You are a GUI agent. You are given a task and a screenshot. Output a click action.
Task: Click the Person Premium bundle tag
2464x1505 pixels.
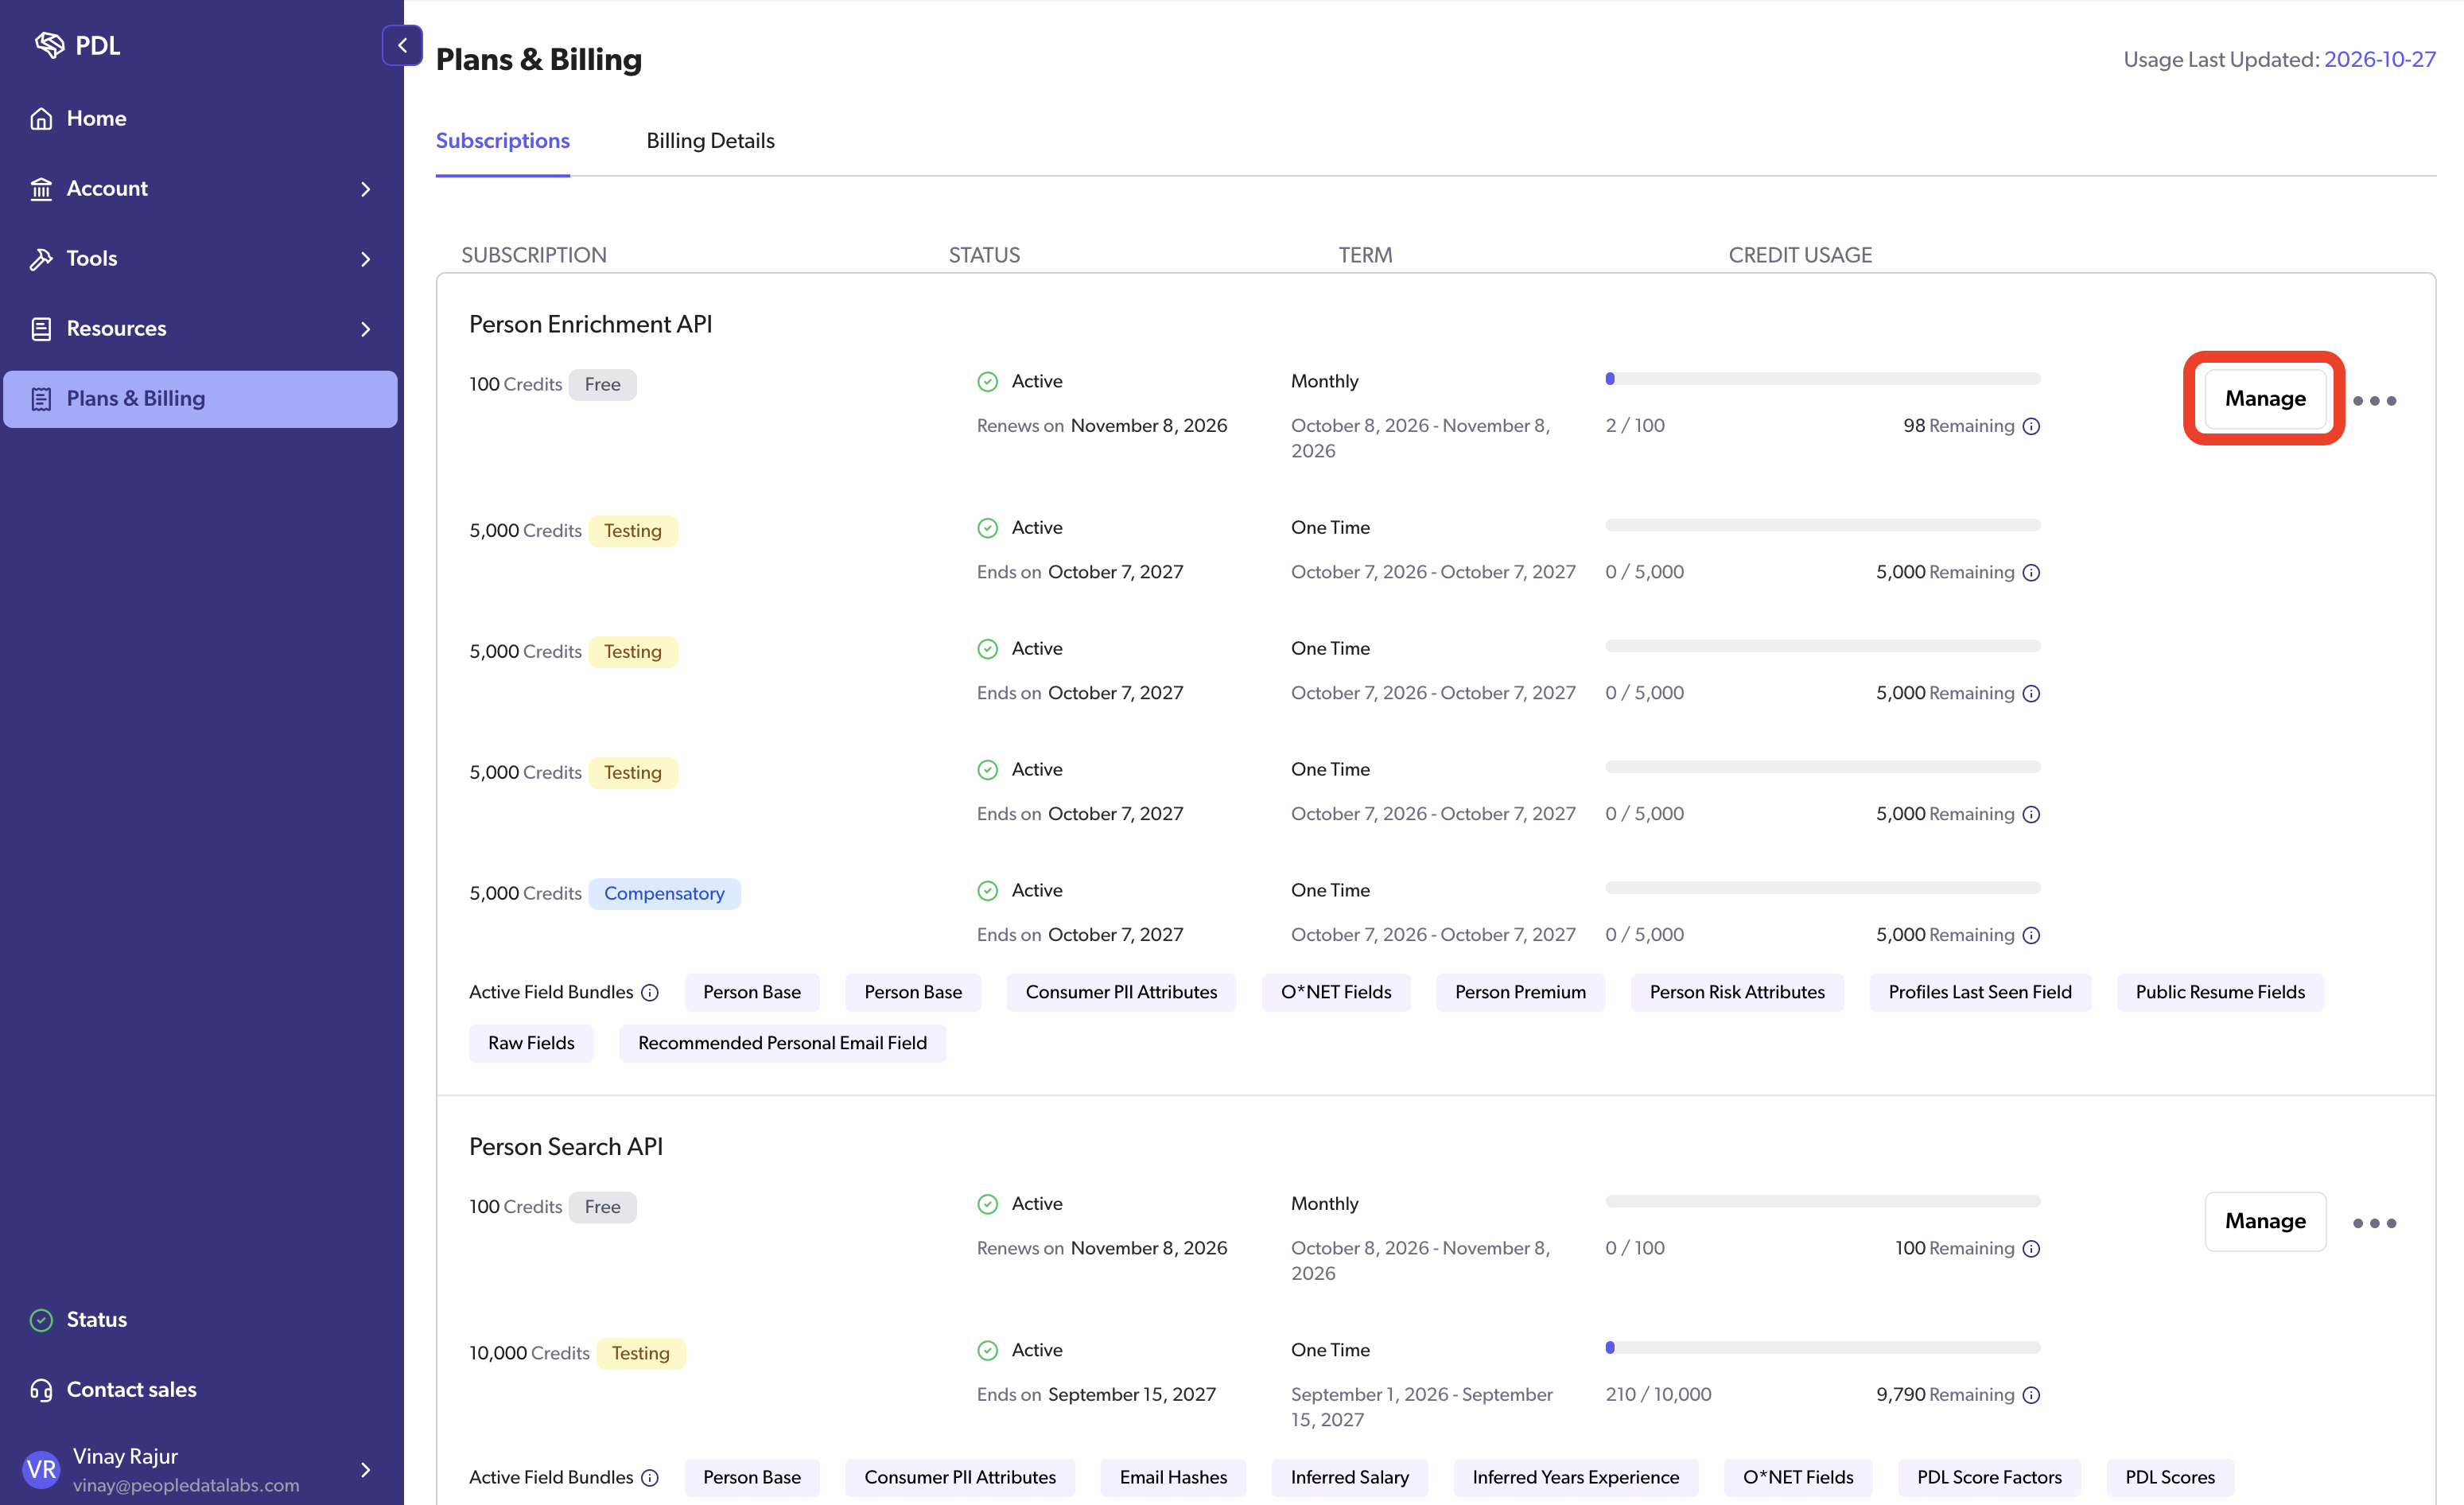[x=1520, y=993]
